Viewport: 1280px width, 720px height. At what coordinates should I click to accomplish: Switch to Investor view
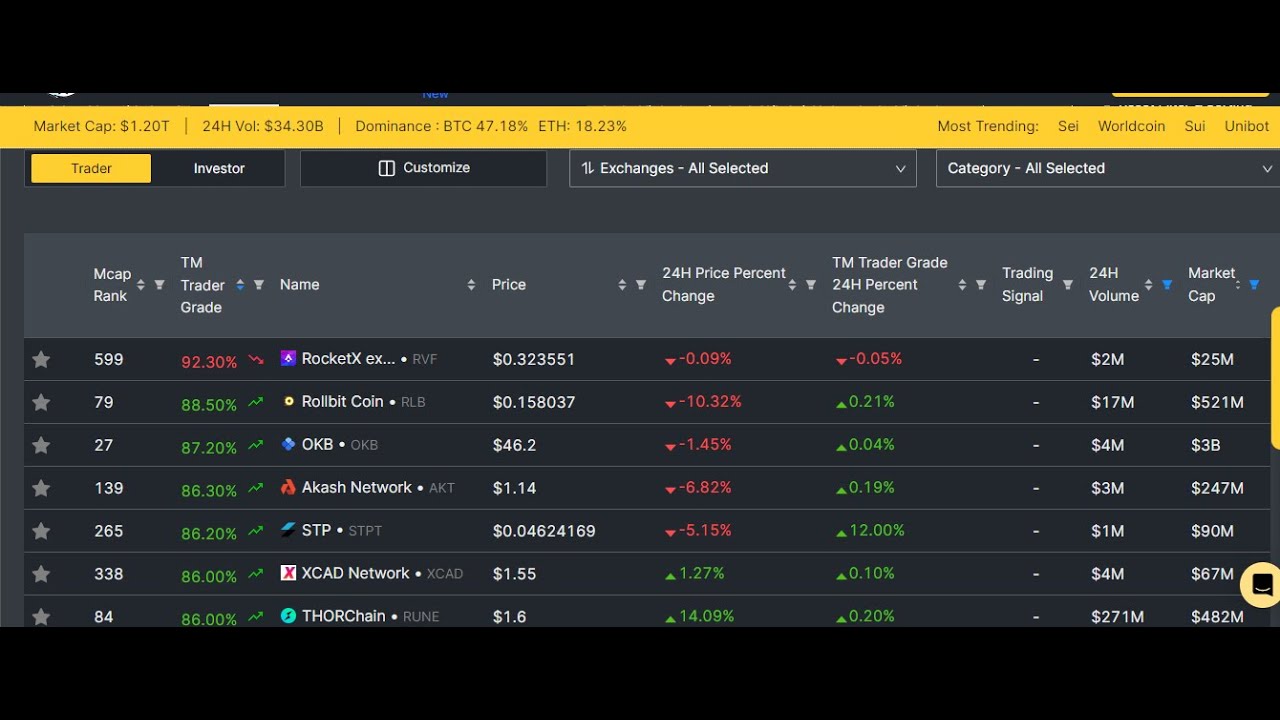coord(219,168)
